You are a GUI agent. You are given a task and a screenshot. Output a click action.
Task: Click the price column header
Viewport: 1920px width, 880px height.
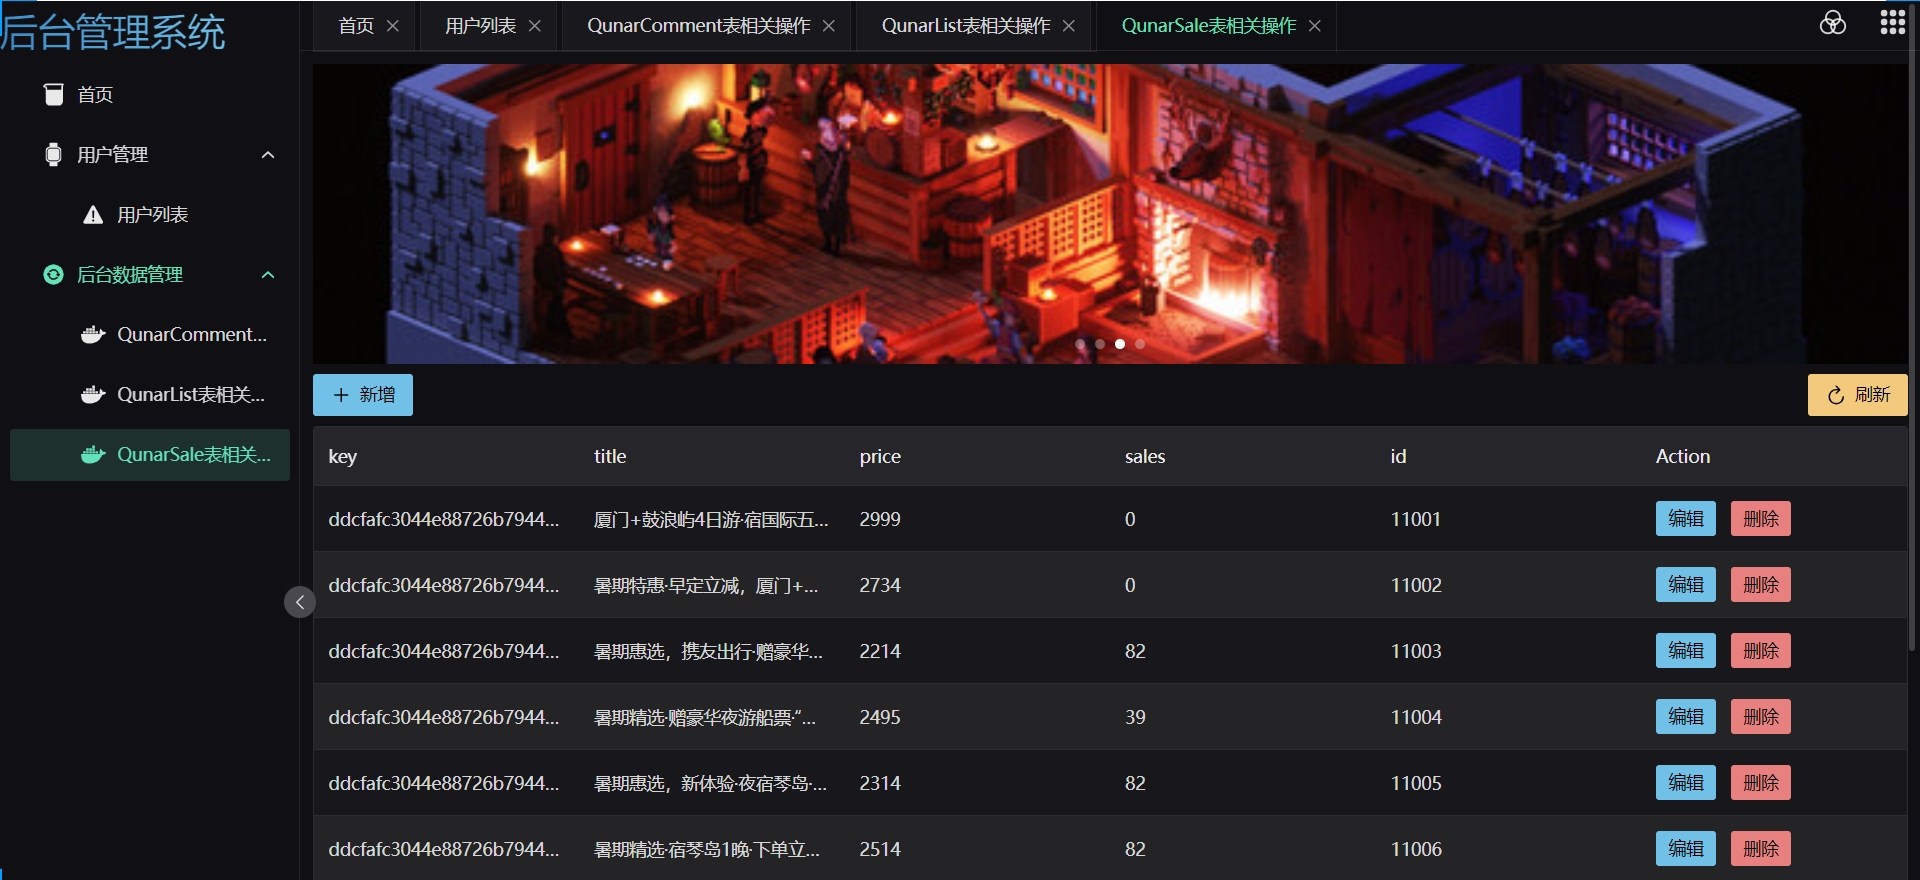(x=880, y=456)
